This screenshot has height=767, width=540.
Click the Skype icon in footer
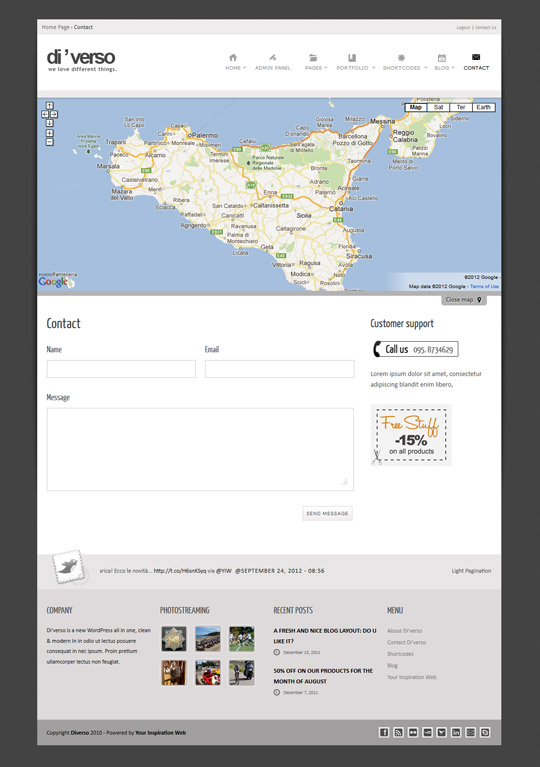(x=485, y=732)
